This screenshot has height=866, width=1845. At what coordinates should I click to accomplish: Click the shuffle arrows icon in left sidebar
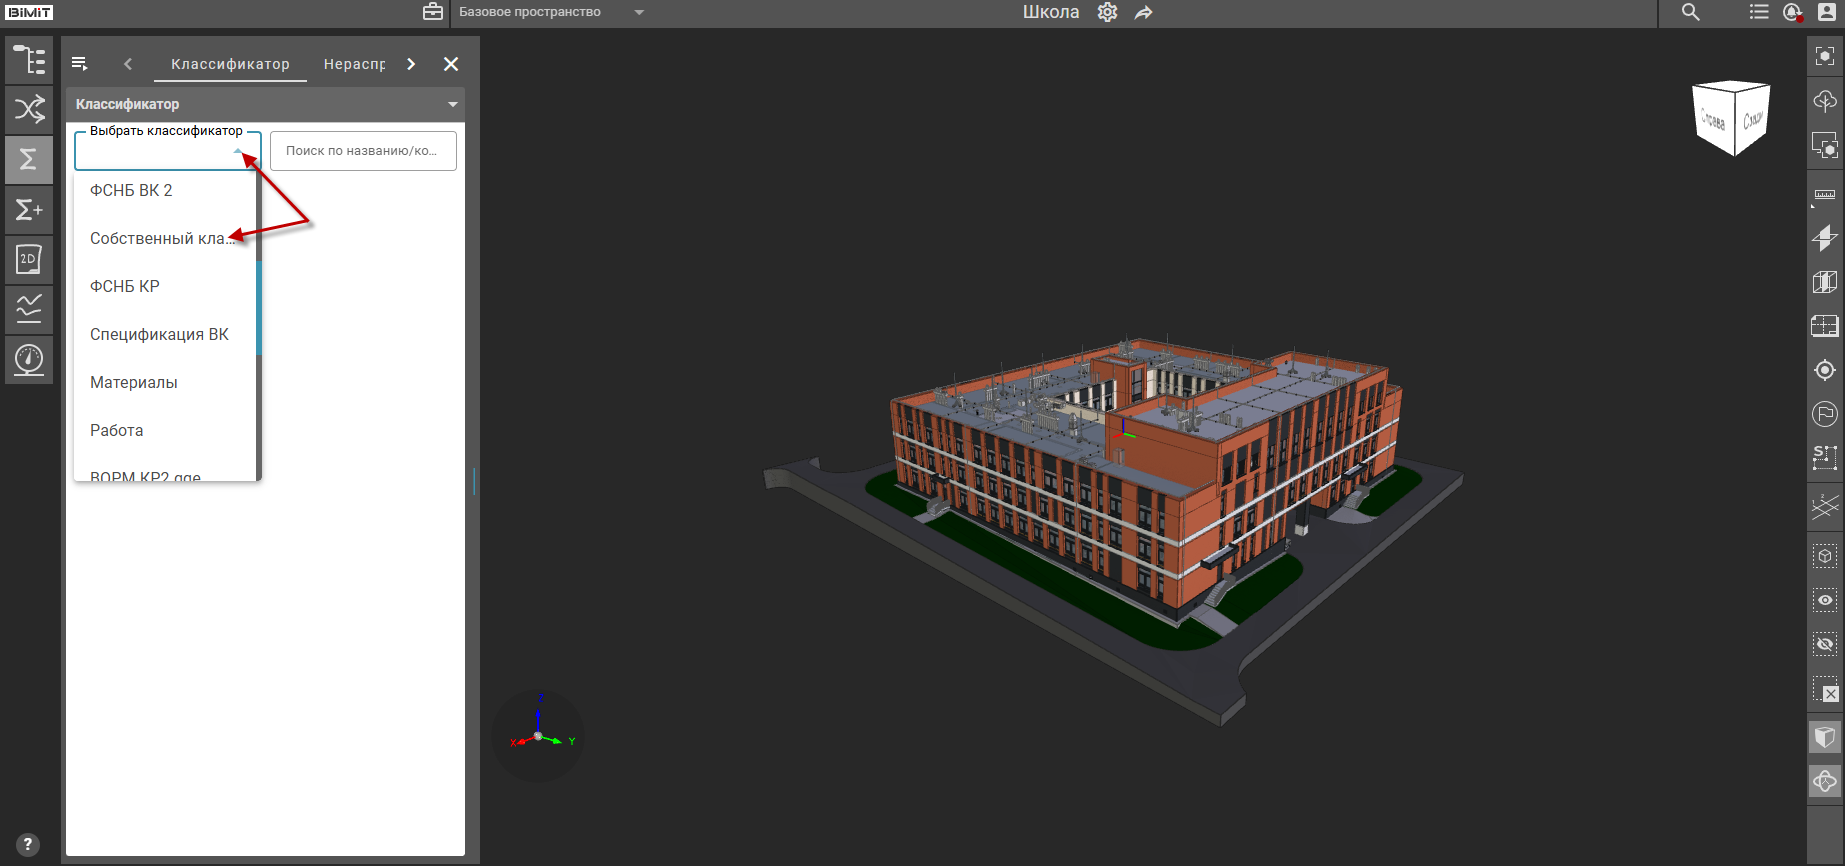(x=29, y=109)
